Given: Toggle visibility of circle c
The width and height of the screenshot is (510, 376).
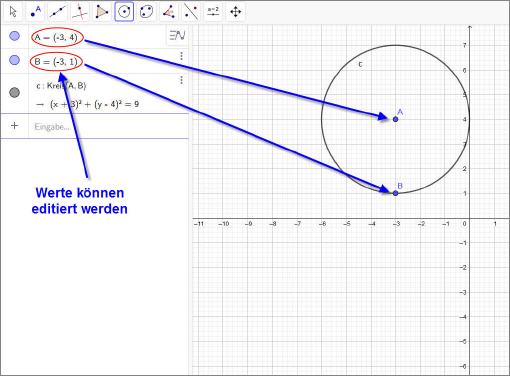Looking at the screenshot, I should point(14,92).
